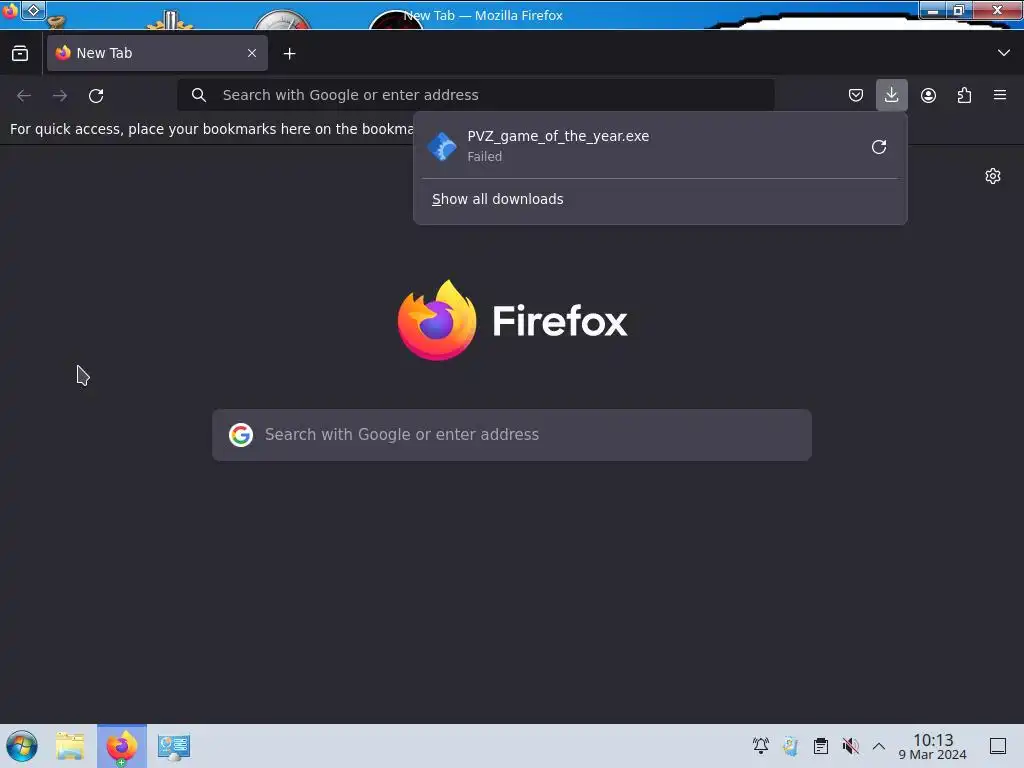Expand hidden system tray icons arrow
Image resolution: width=1024 pixels, height=768 pixels.
pos(879,746)
